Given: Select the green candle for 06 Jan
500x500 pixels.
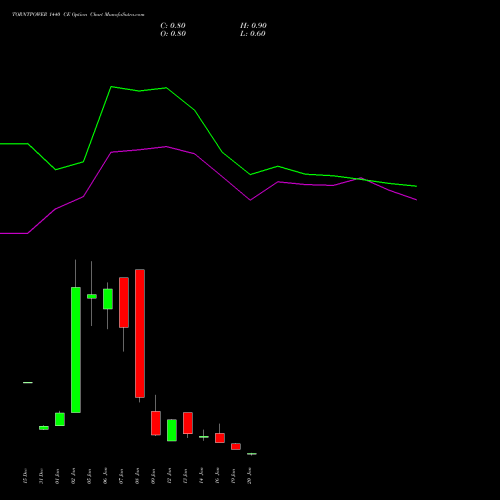Looking at the screenshot, I should tap(108, 299).
